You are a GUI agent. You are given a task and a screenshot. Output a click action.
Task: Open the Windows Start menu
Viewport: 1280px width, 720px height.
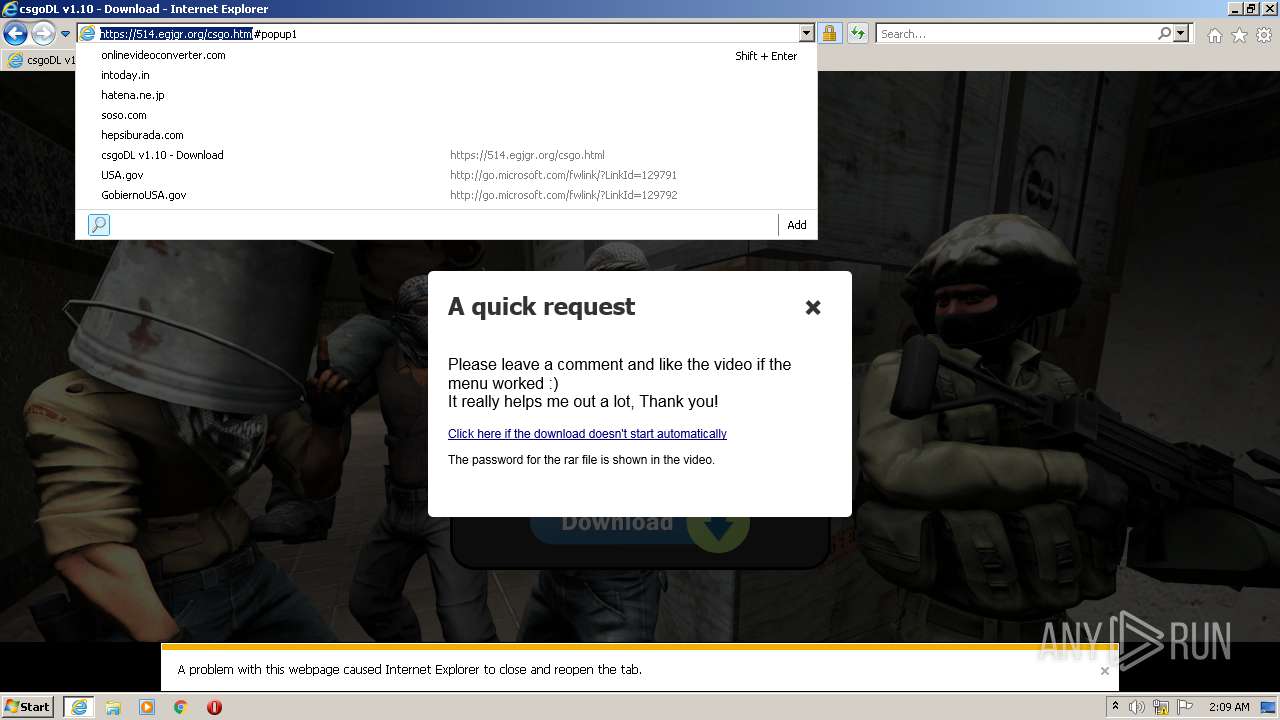coord(28,707)
